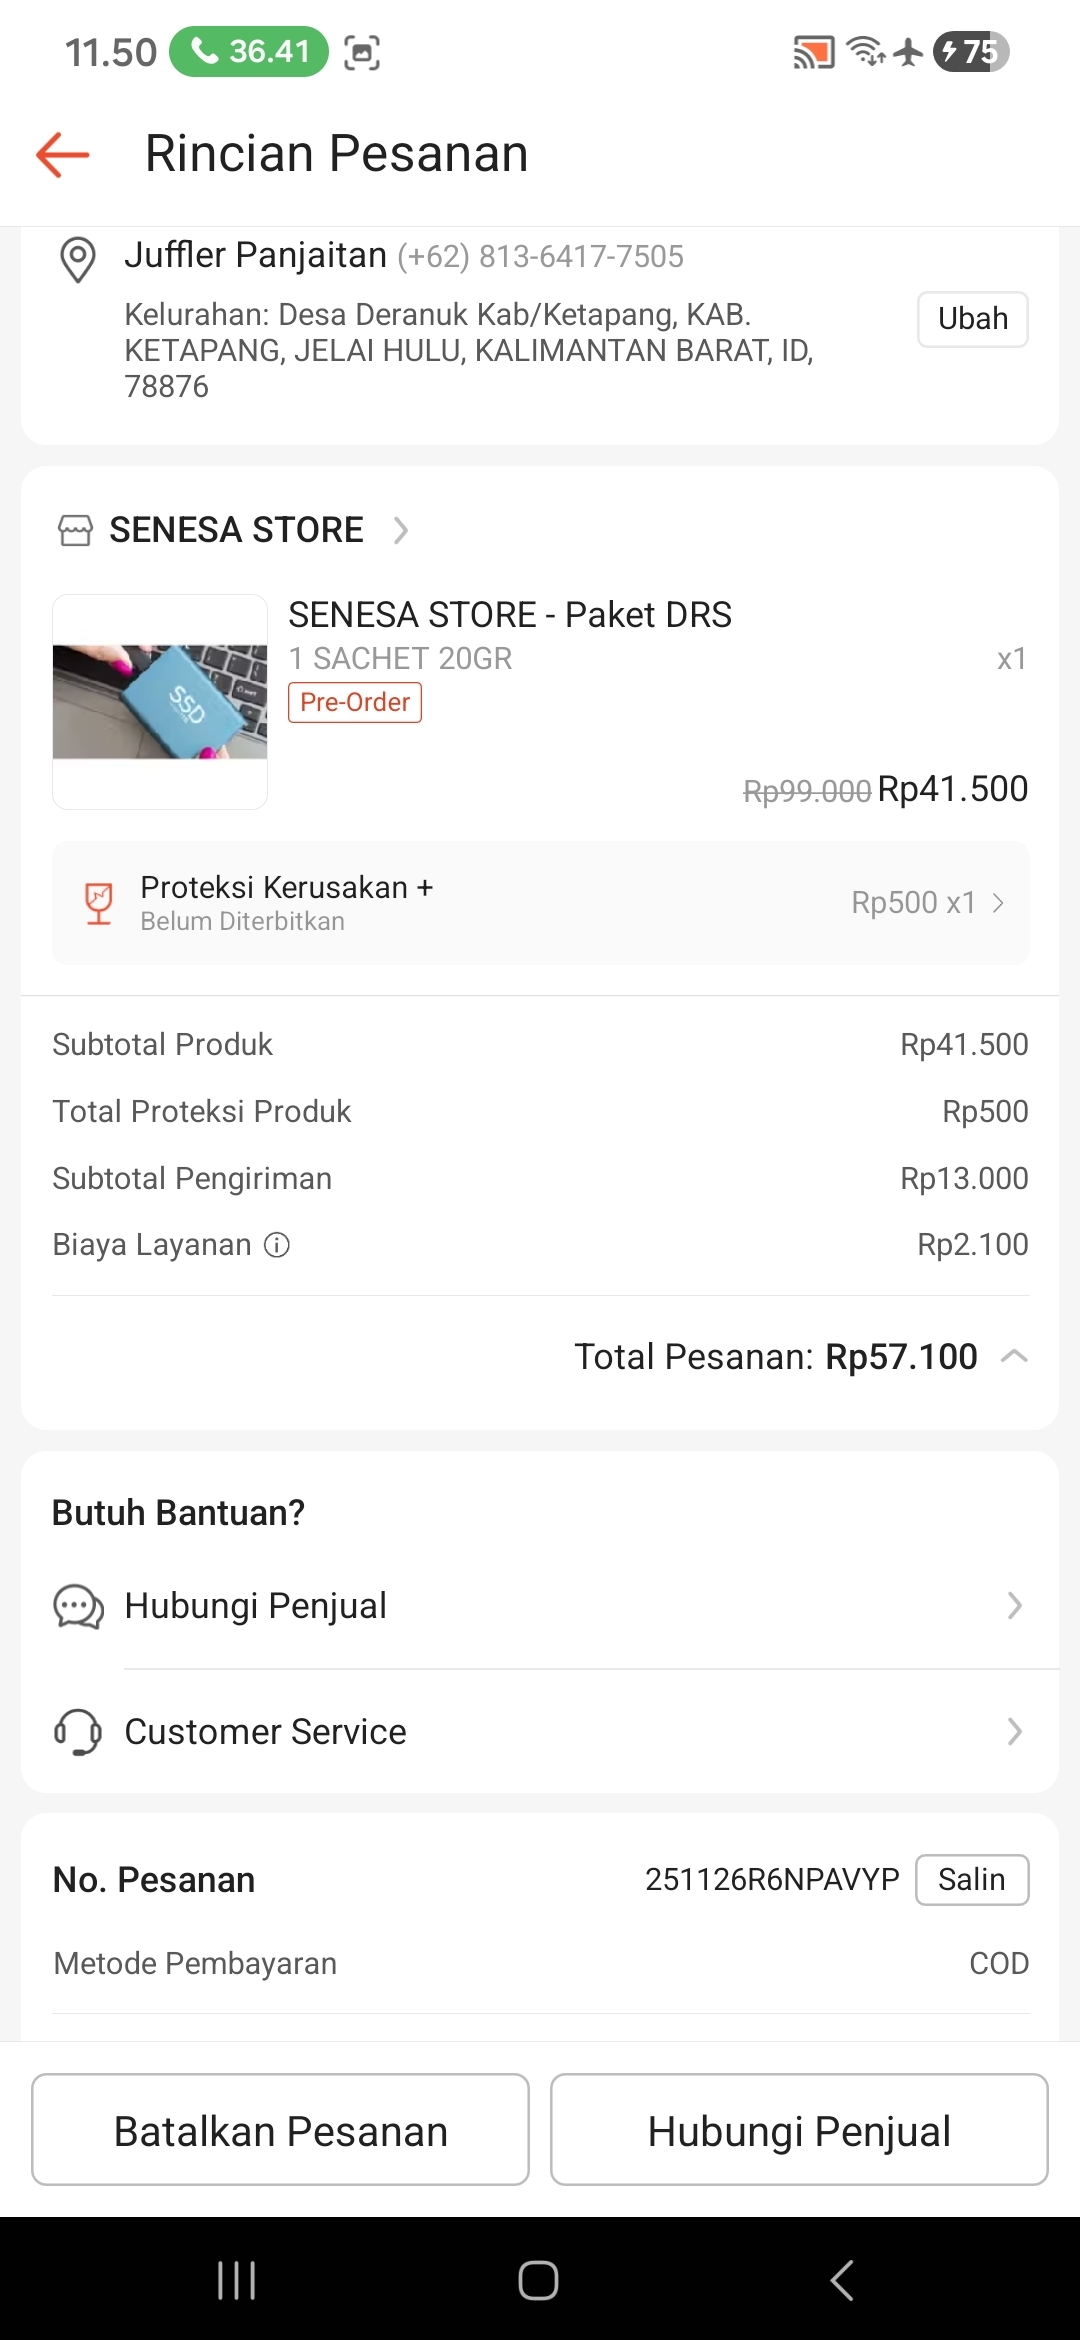Tap the Proteksi Kerusakan shield icon

pyautogui.click(x=99, y=903)
